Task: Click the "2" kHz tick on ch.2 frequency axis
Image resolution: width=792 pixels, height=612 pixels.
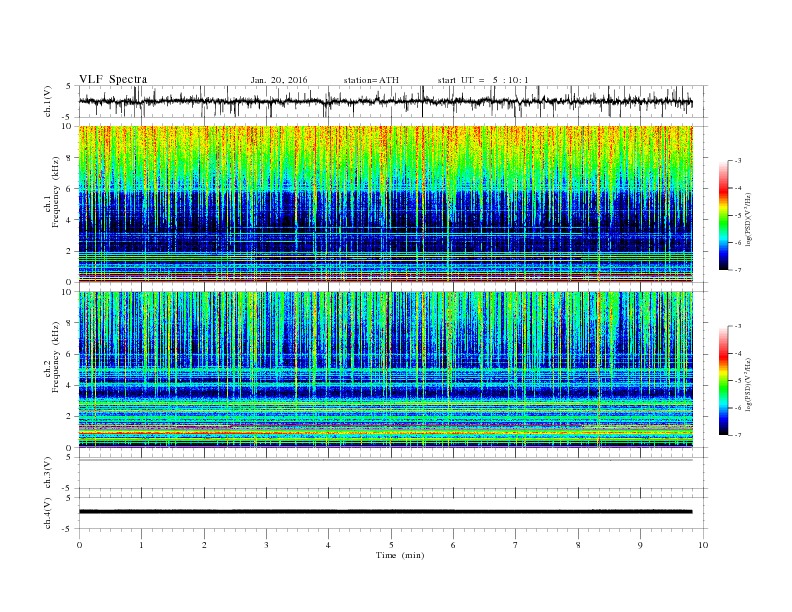Action: click(x=70, y=416)
